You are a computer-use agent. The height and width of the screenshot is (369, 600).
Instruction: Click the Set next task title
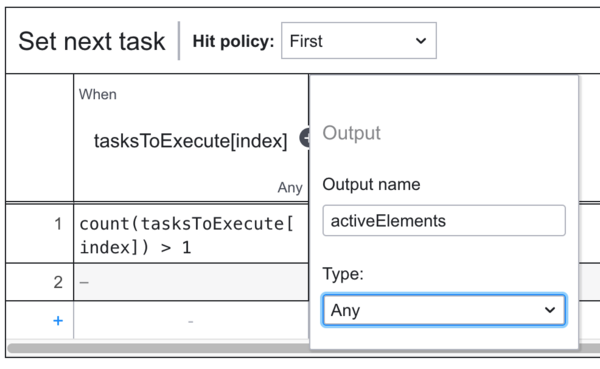(92, 41)
